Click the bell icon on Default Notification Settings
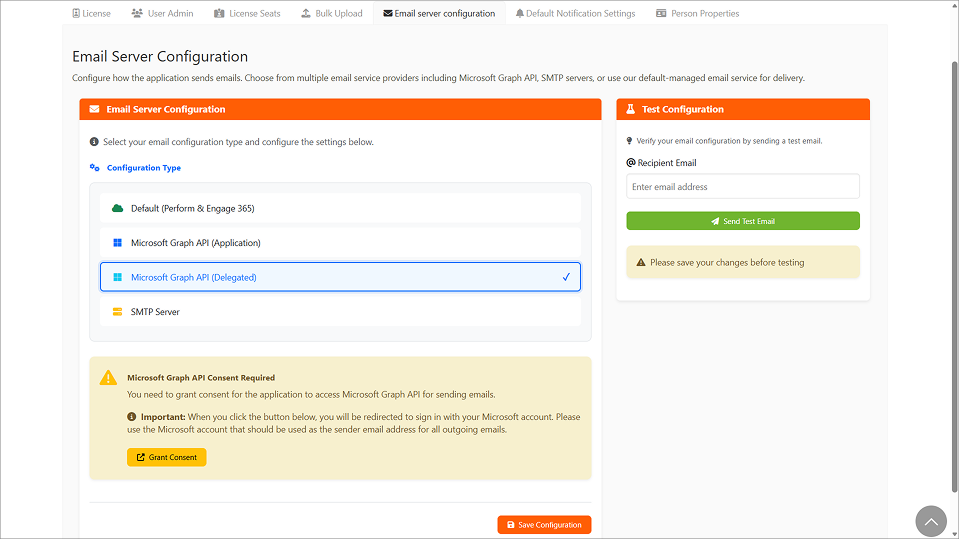 (x=519, y=13)
